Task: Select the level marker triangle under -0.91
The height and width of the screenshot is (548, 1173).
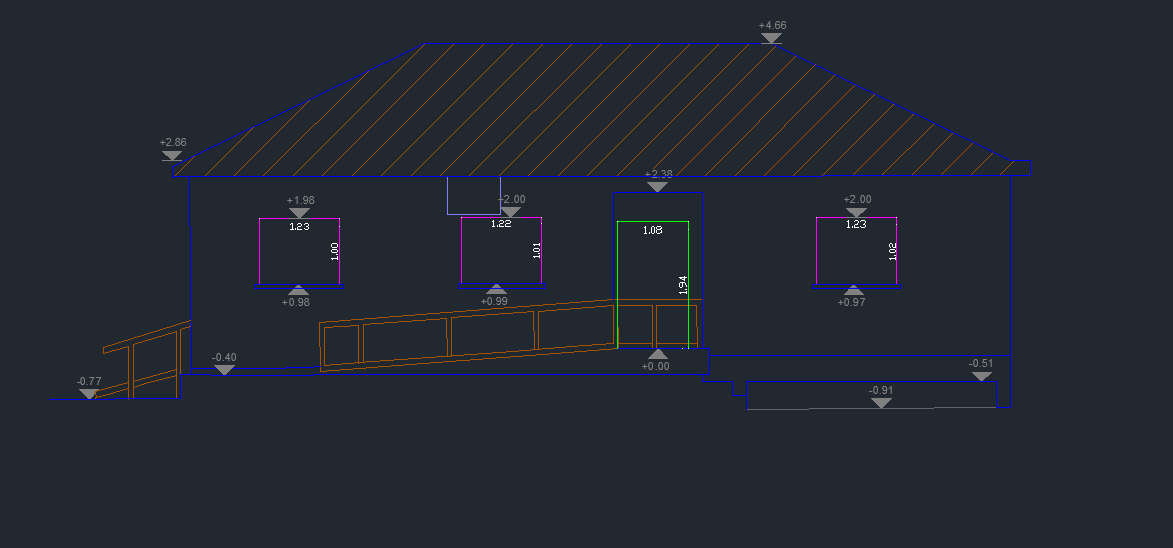Action: click(881, 403)
